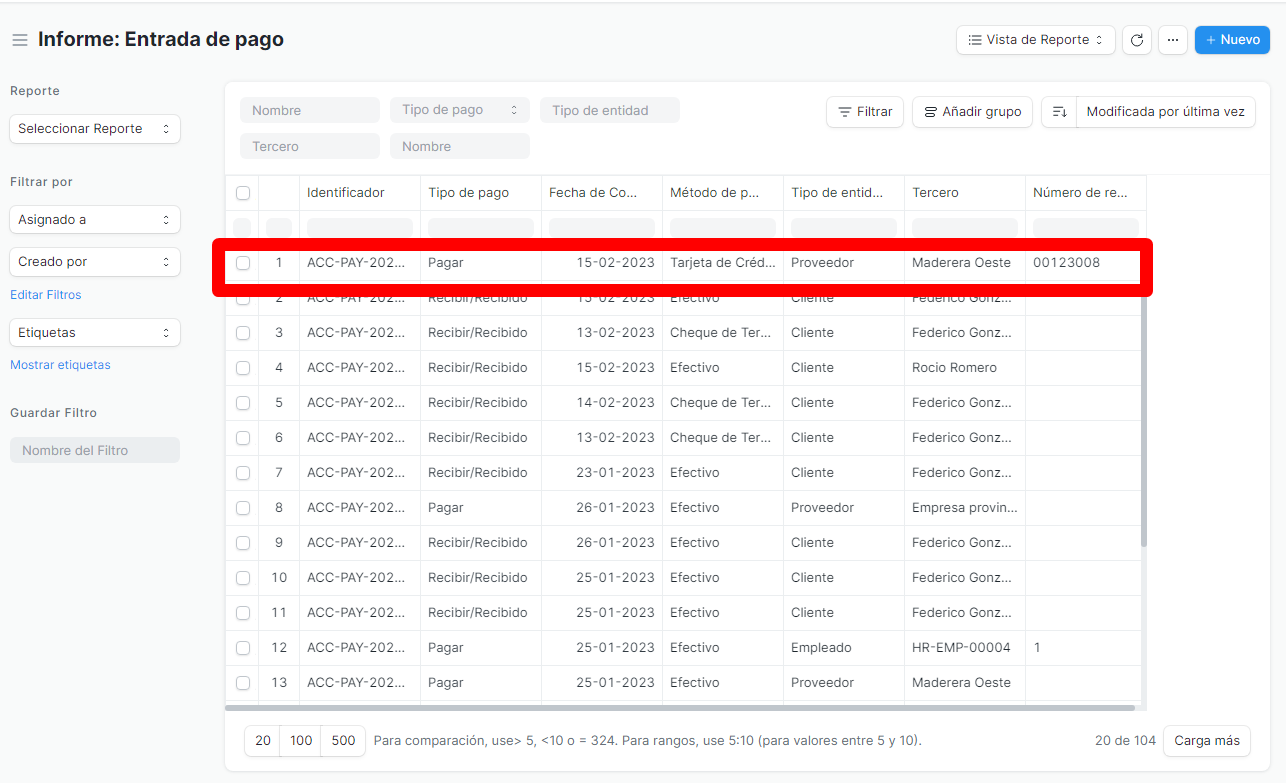Focus the Nombre del Filtro input
Screen dimensions: 1286x783
95,450
